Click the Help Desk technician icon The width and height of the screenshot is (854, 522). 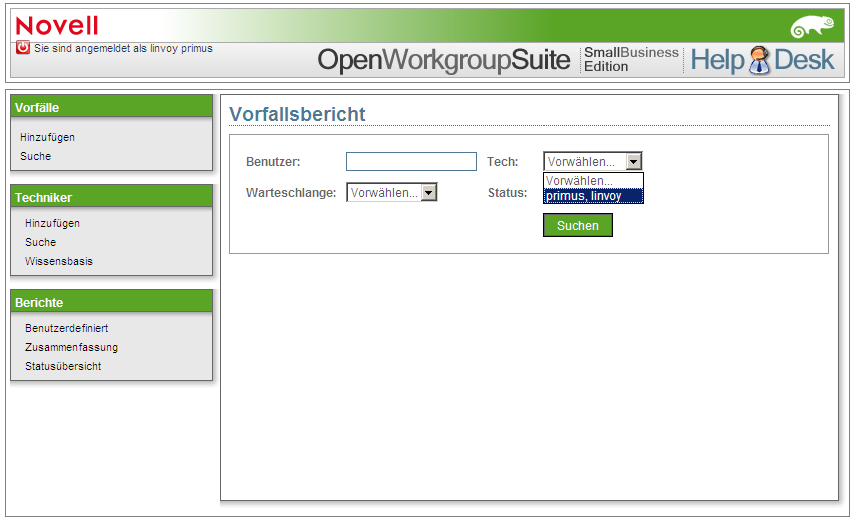(x=759, y=60)
